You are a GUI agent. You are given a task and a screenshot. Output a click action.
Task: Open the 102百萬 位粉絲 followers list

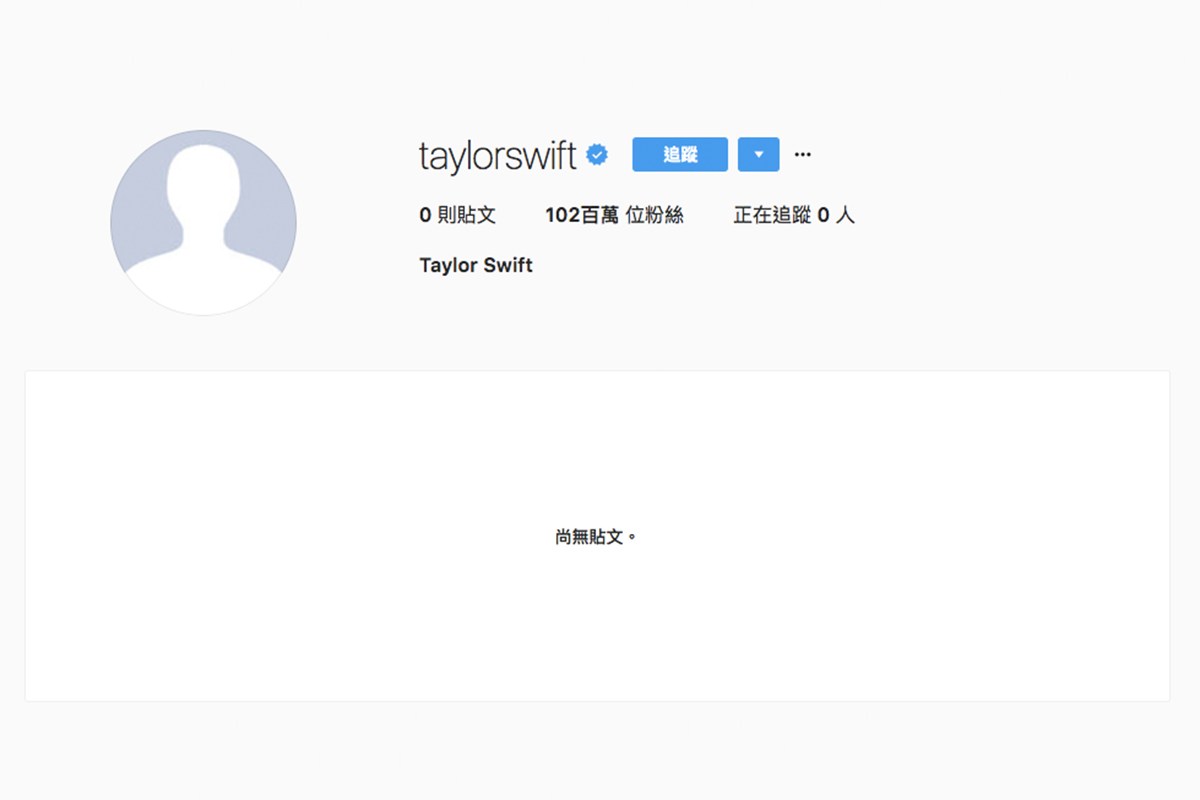[x=614, y=215]
